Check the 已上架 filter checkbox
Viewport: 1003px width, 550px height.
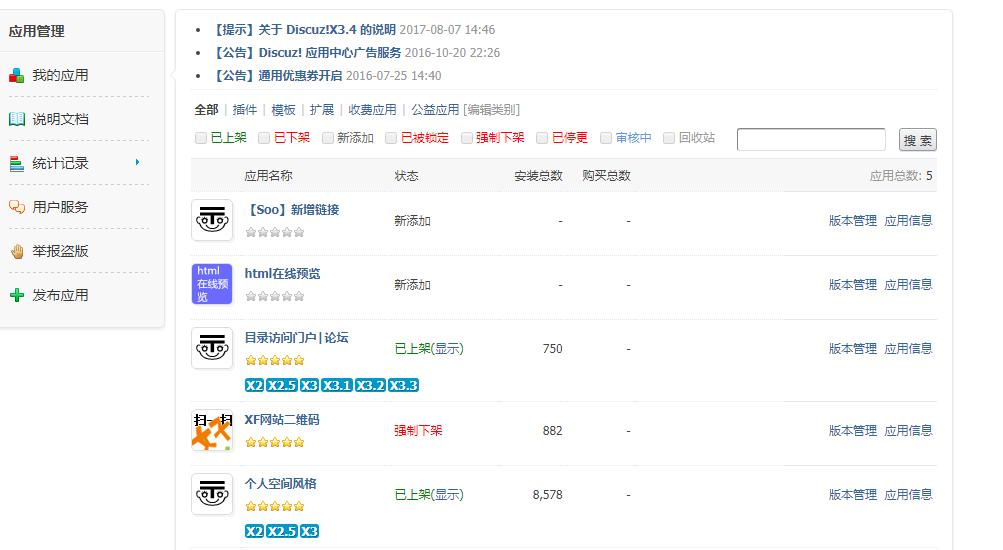(x=201, y=138)
